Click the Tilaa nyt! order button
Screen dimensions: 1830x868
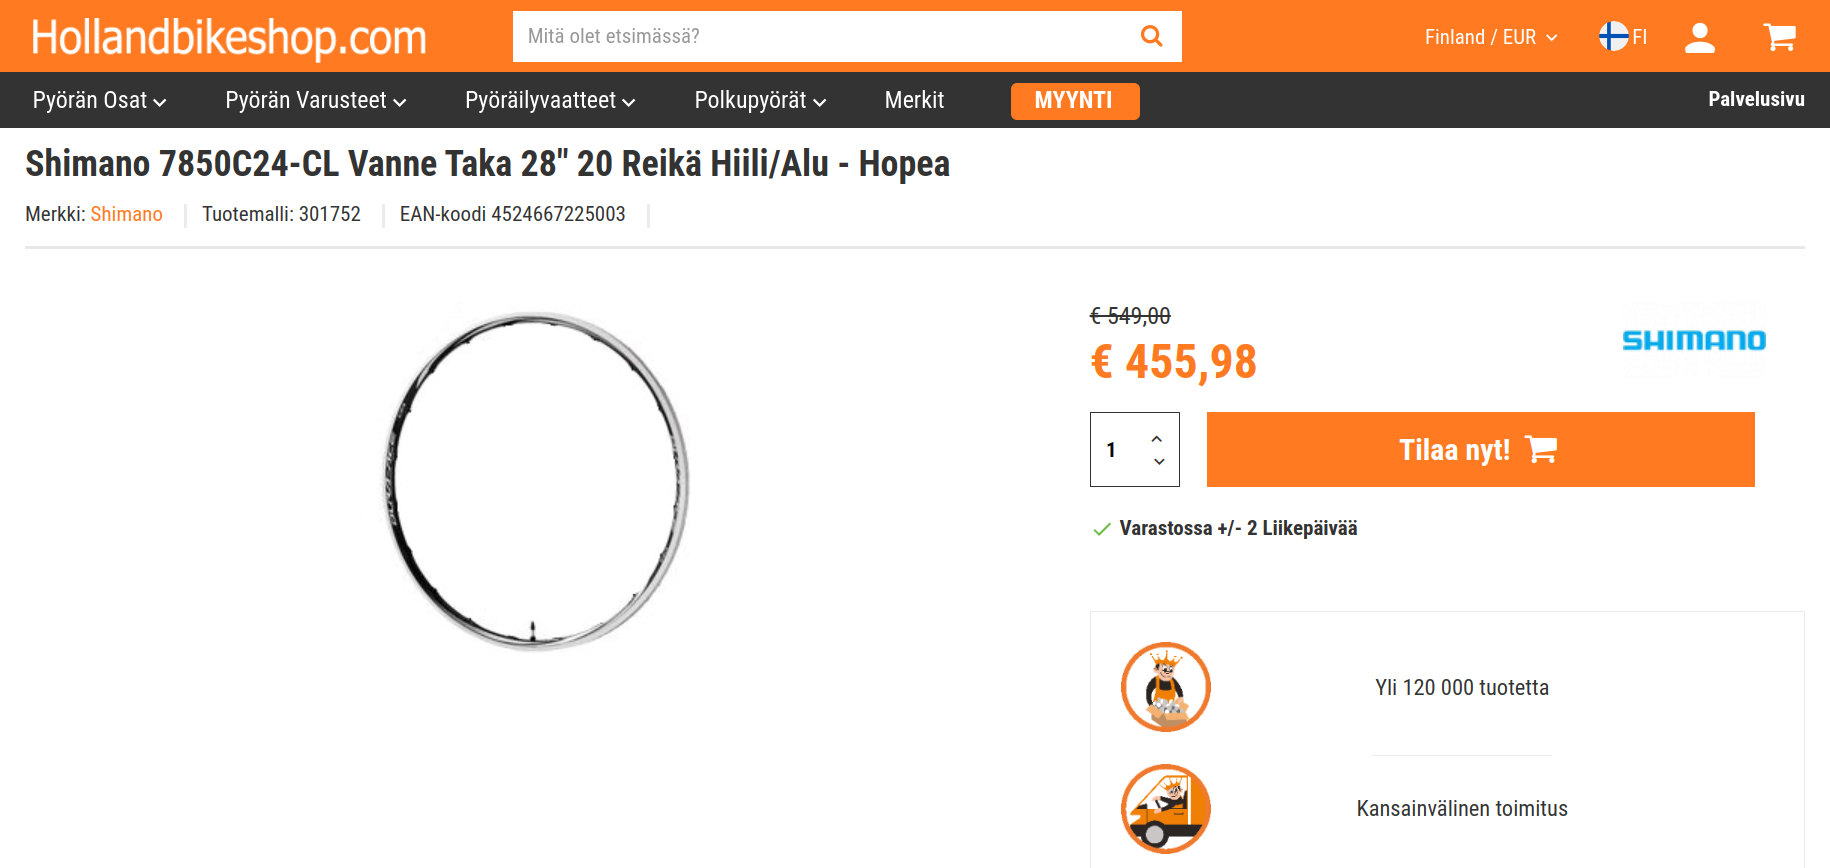pos(1480,450)
